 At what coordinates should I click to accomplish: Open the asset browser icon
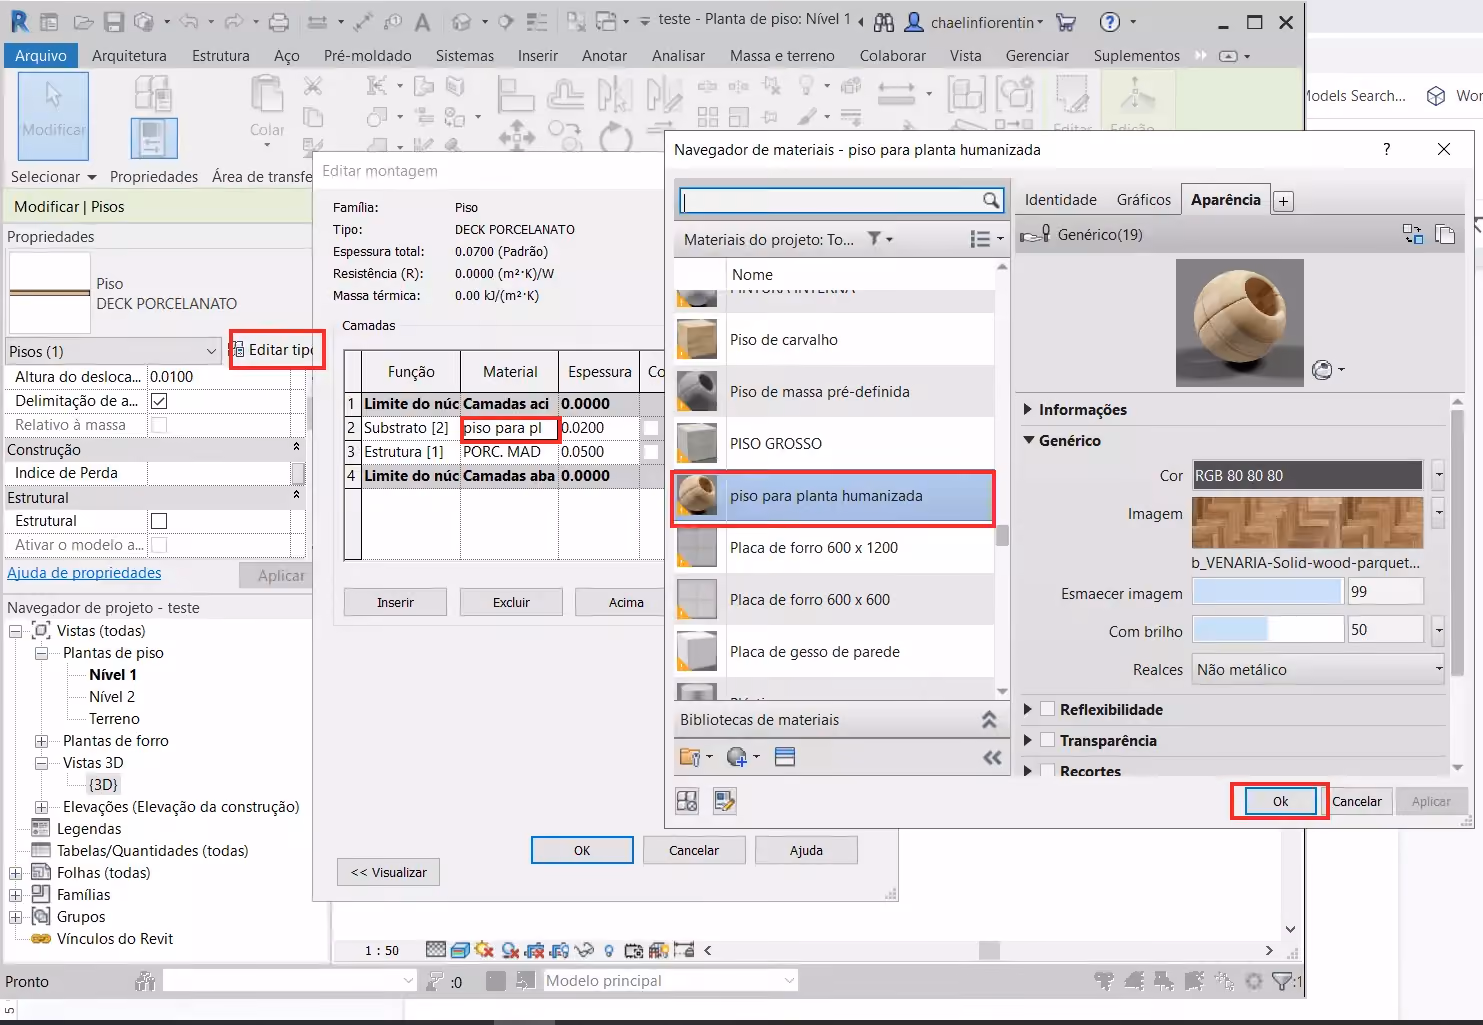tap(687, 800)
